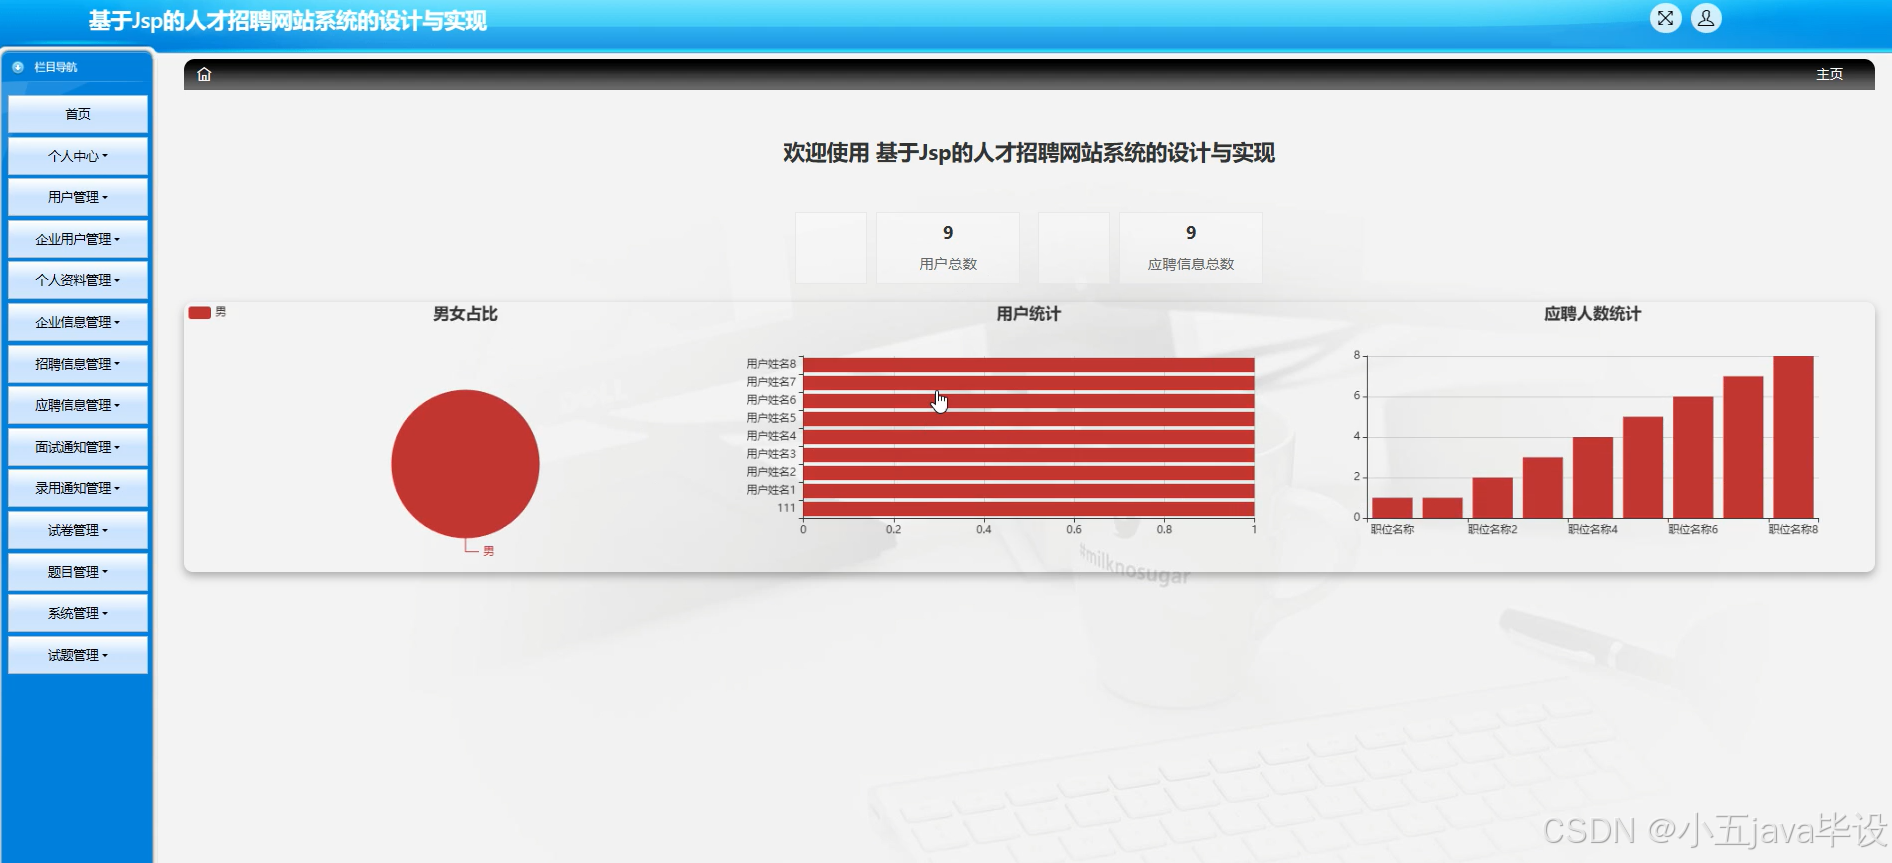The height and width of the screenshot is (863, 1892).
Task: Open the 系统管理 sidebar menu
Action: (78, 613)
